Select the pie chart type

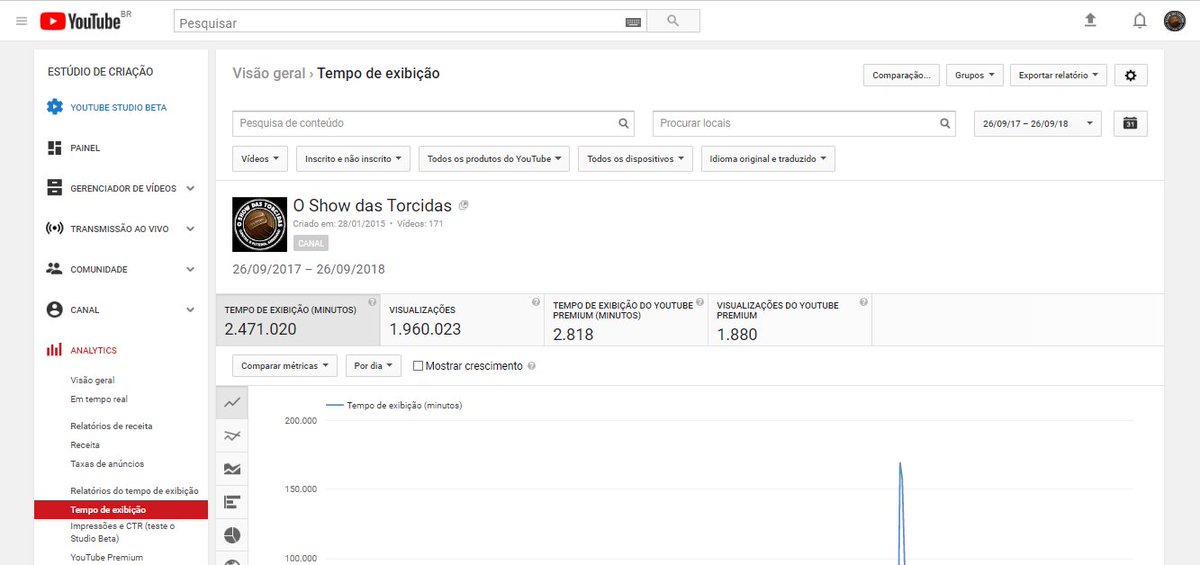[232, 535]
